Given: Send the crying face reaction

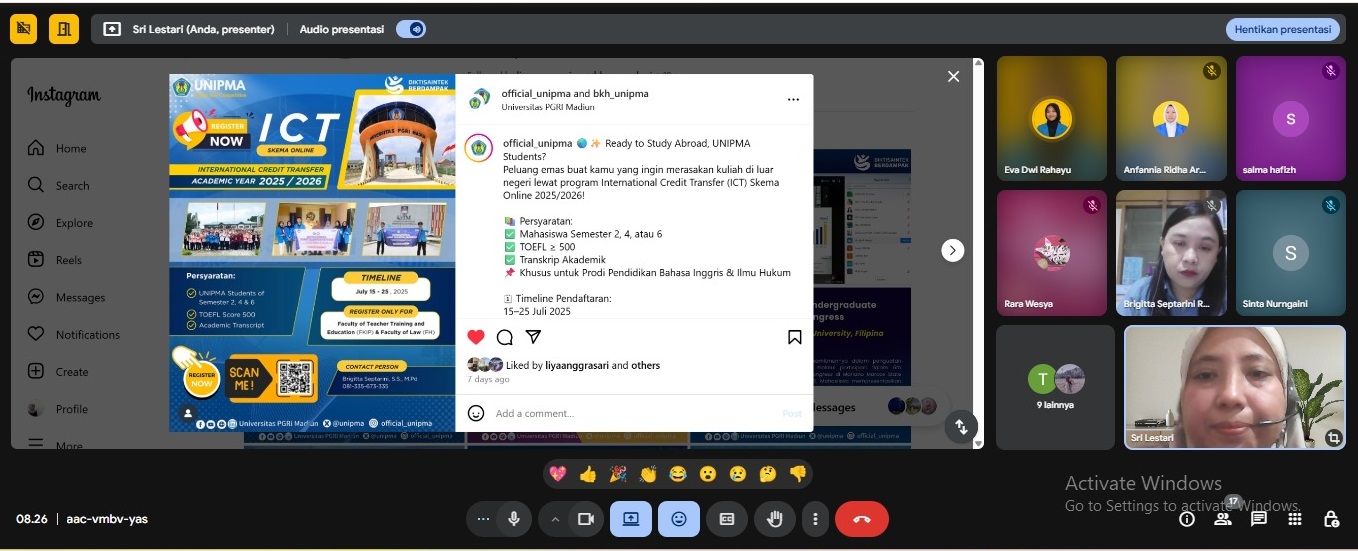Looking at the screenshot, I should 737,474.
